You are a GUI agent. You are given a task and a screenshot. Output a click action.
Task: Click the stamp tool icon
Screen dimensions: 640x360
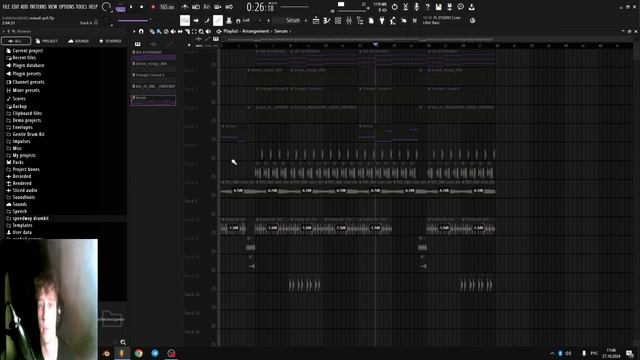click(229, 20)
